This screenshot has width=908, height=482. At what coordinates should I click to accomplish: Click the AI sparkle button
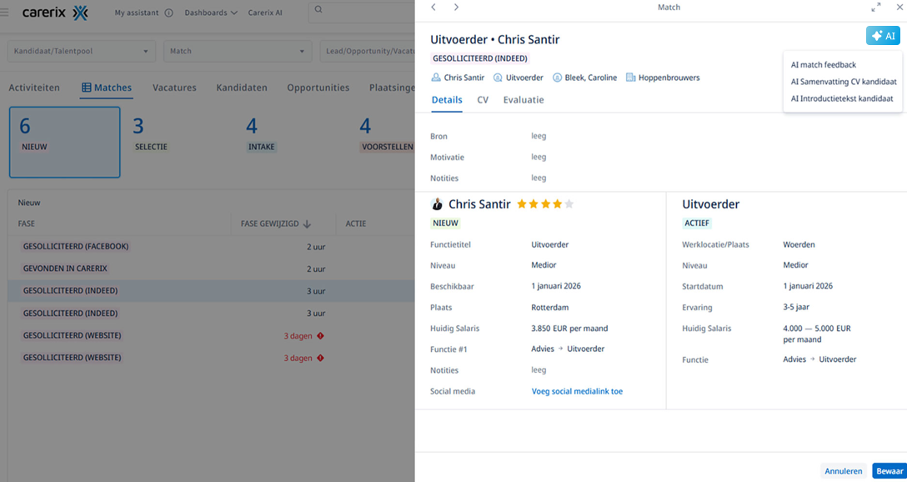(x=883, y=36)
